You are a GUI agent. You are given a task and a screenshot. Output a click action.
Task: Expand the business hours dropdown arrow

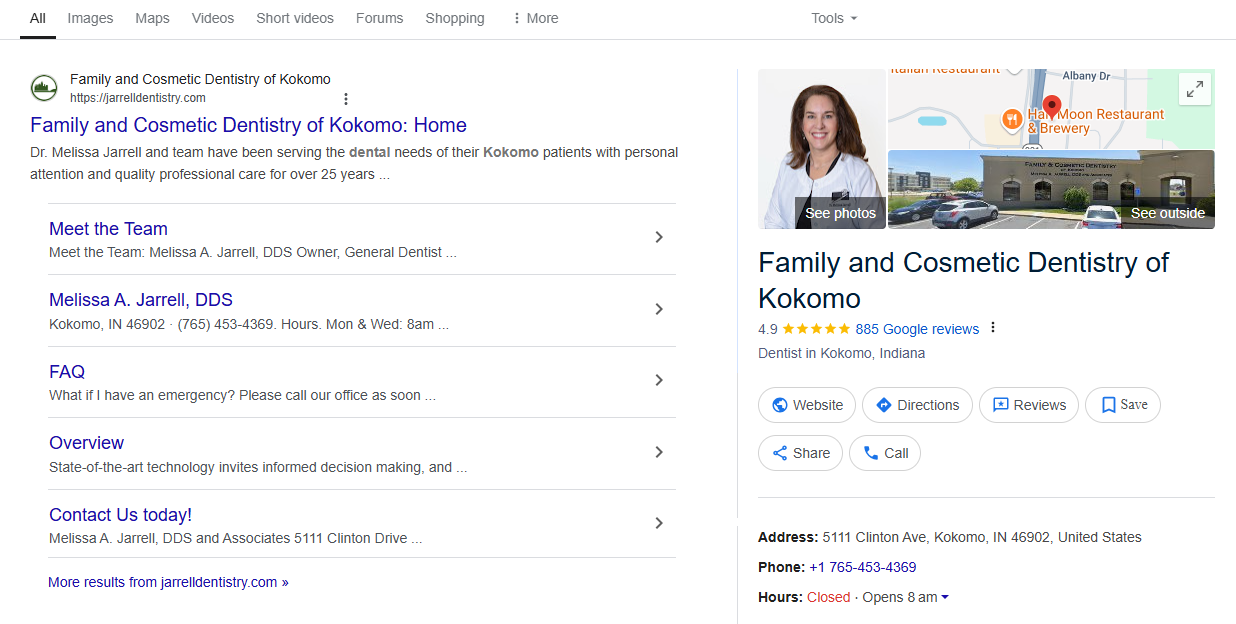945,597
